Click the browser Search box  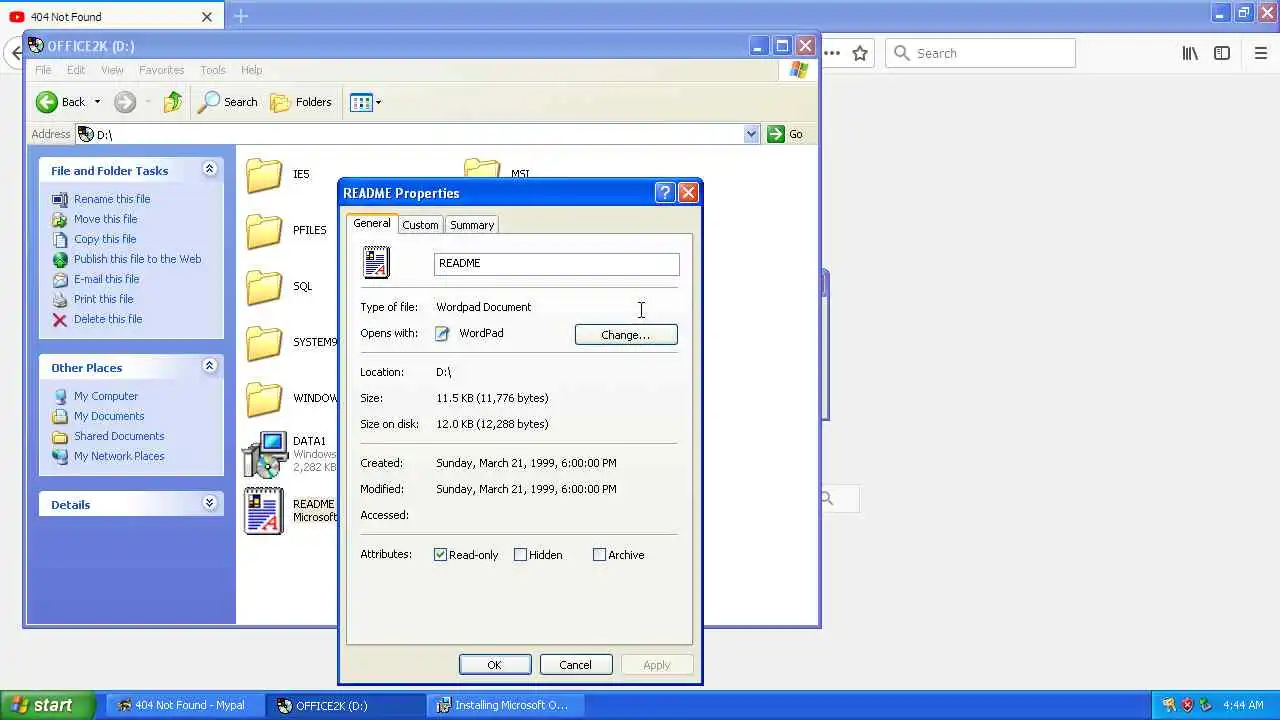point(980,53)
